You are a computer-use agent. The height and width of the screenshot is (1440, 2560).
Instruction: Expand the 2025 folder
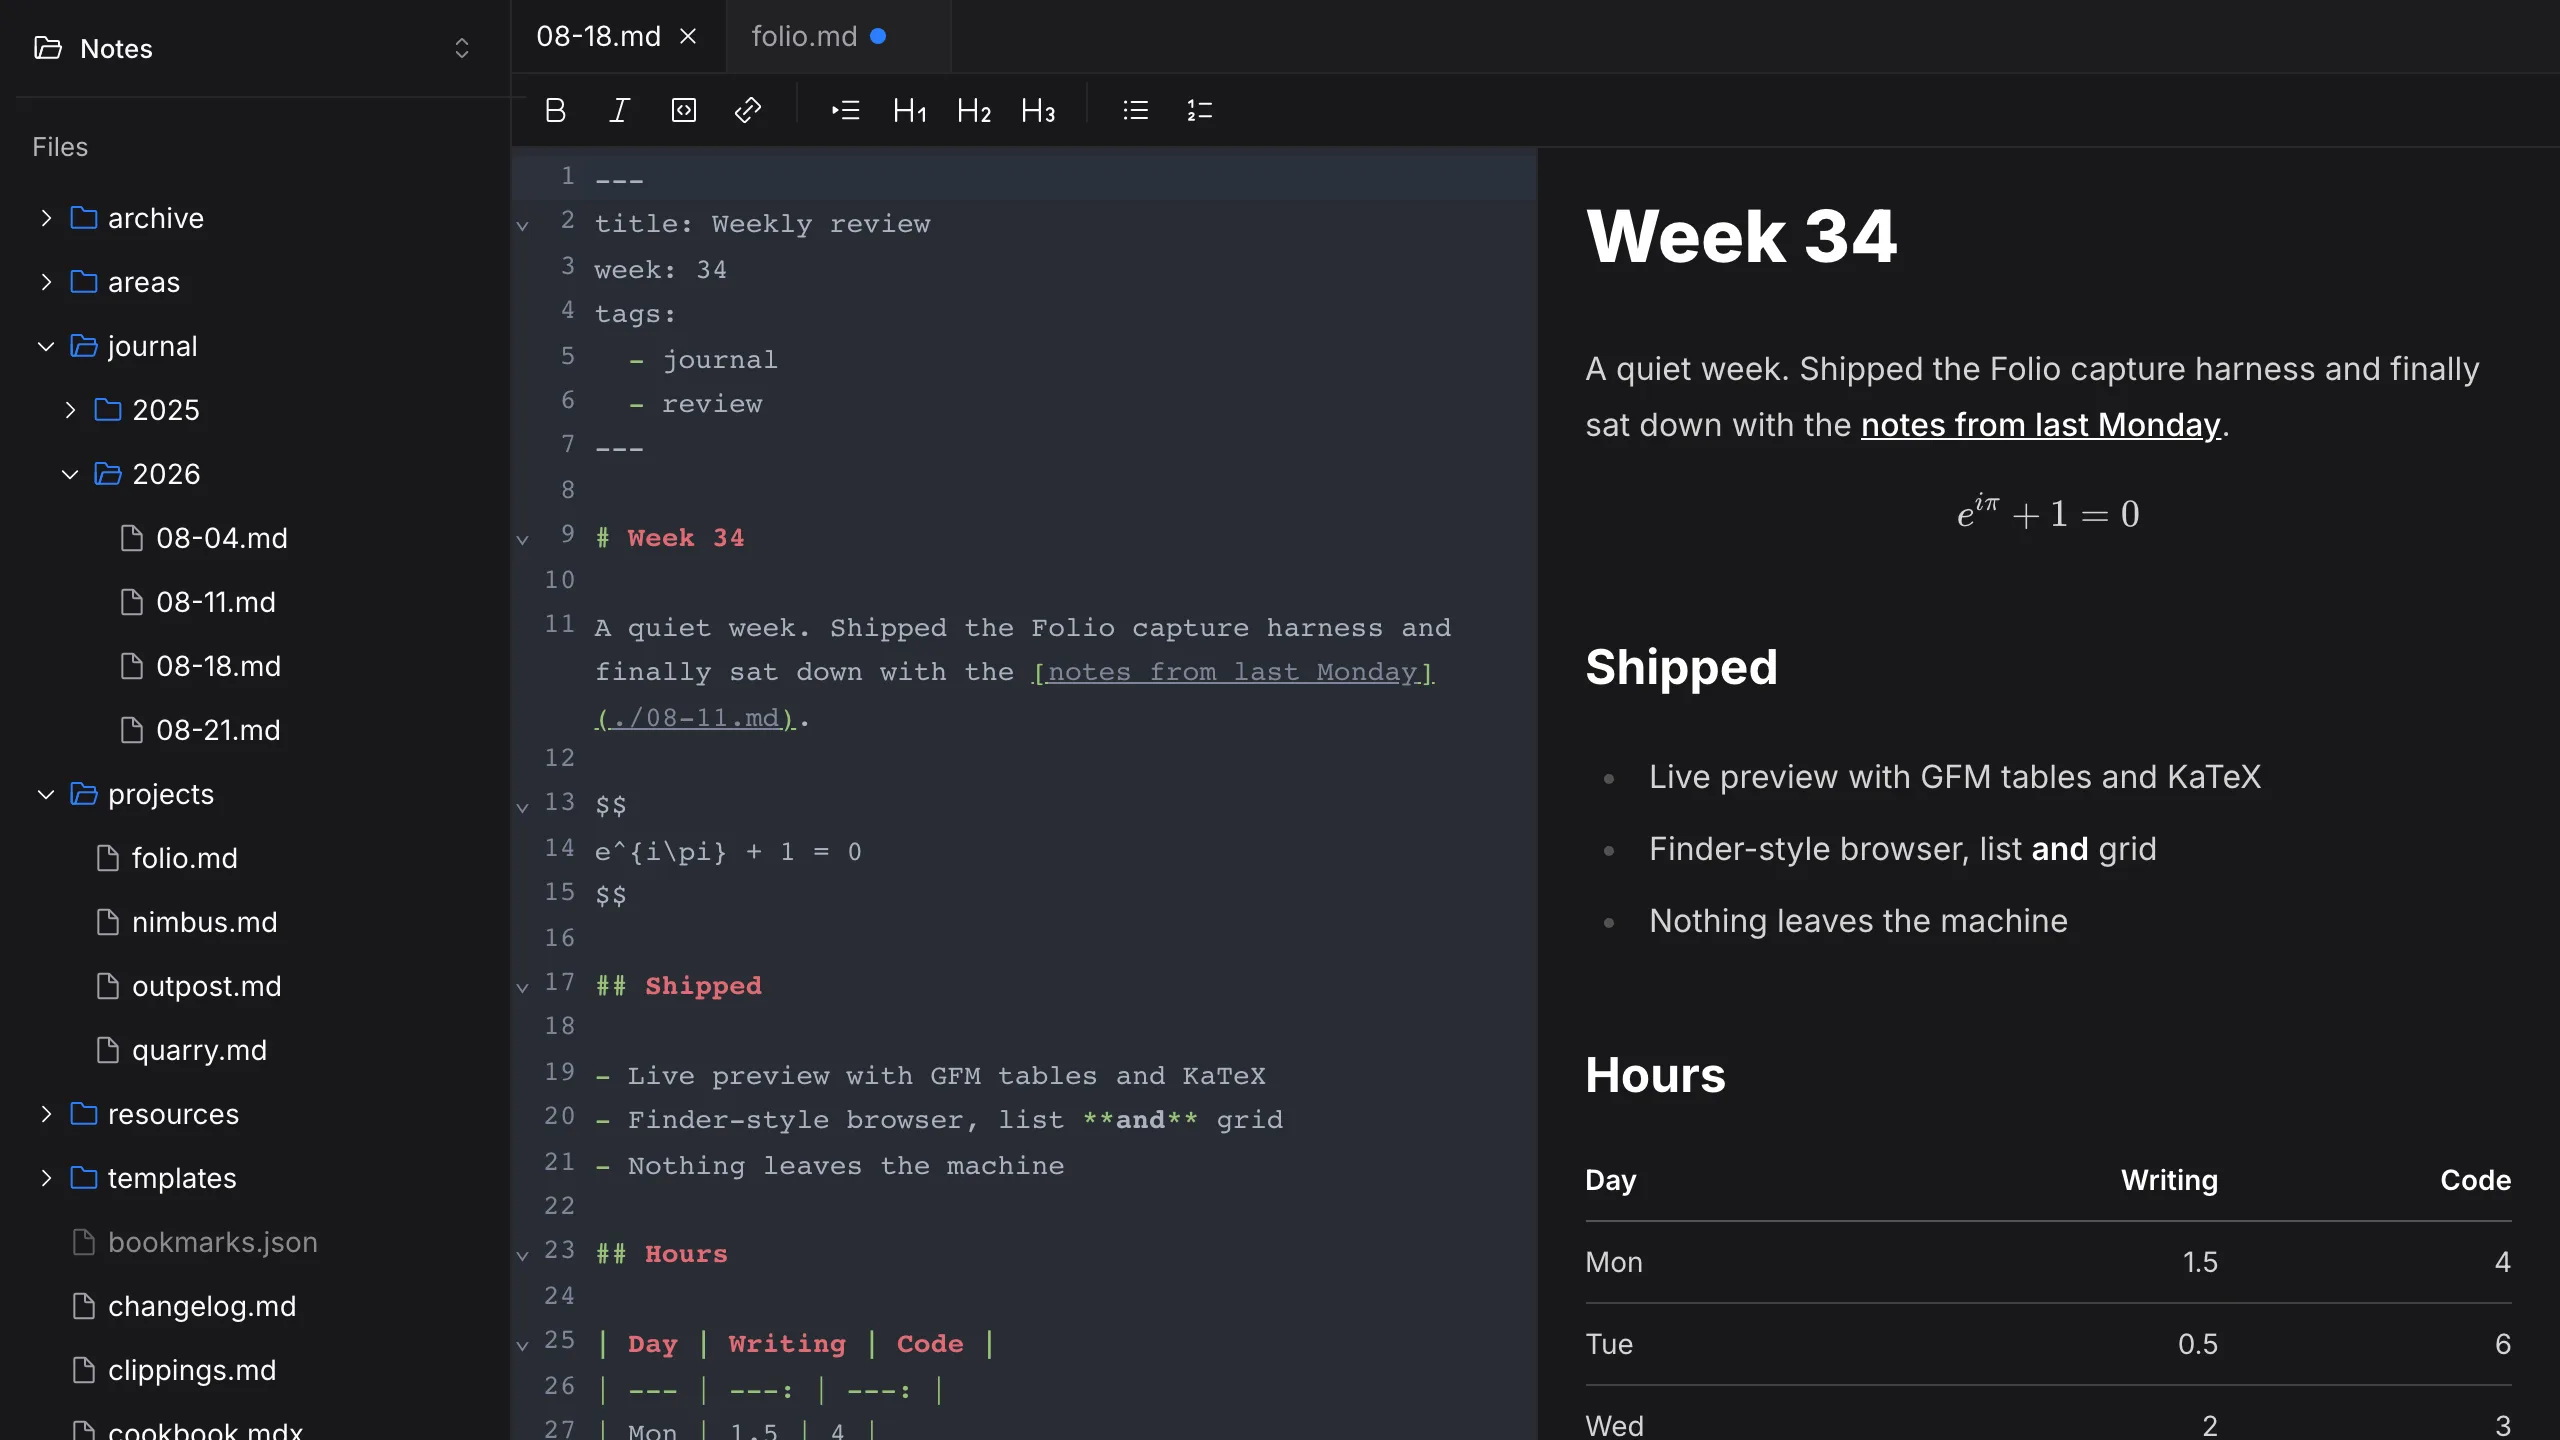70,410
